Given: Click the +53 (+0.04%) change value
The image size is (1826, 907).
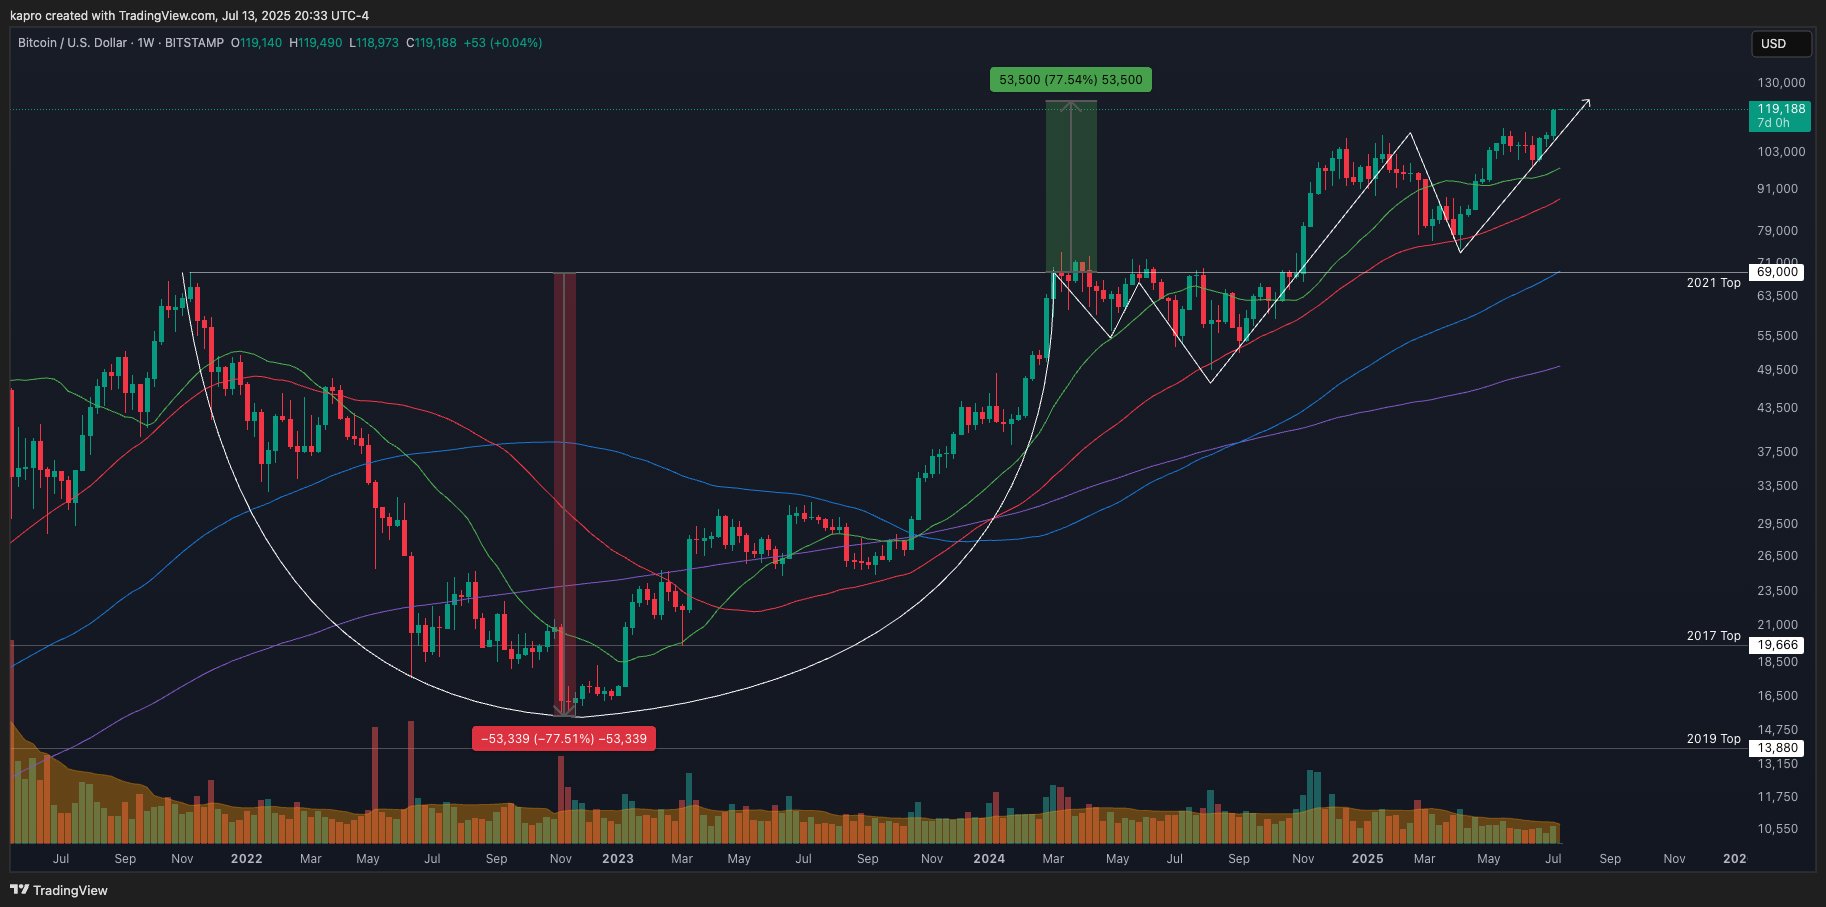Looking at the screenshot, I should [502, 43].
